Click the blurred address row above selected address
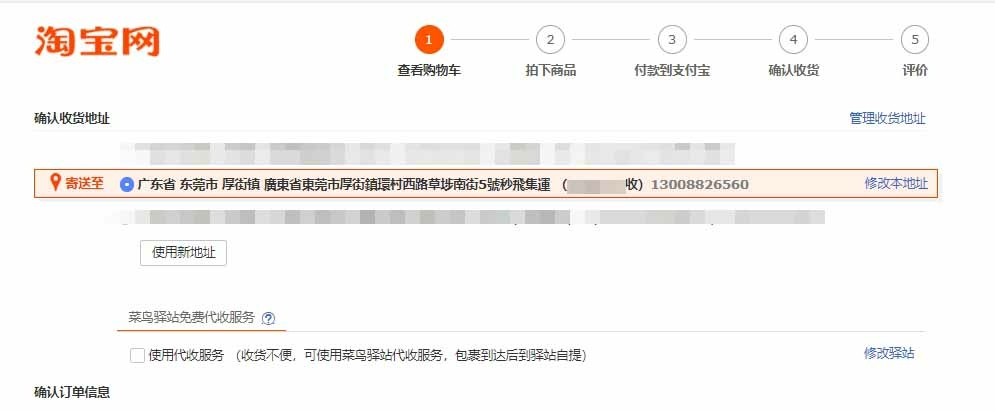 tap(428, 153)
